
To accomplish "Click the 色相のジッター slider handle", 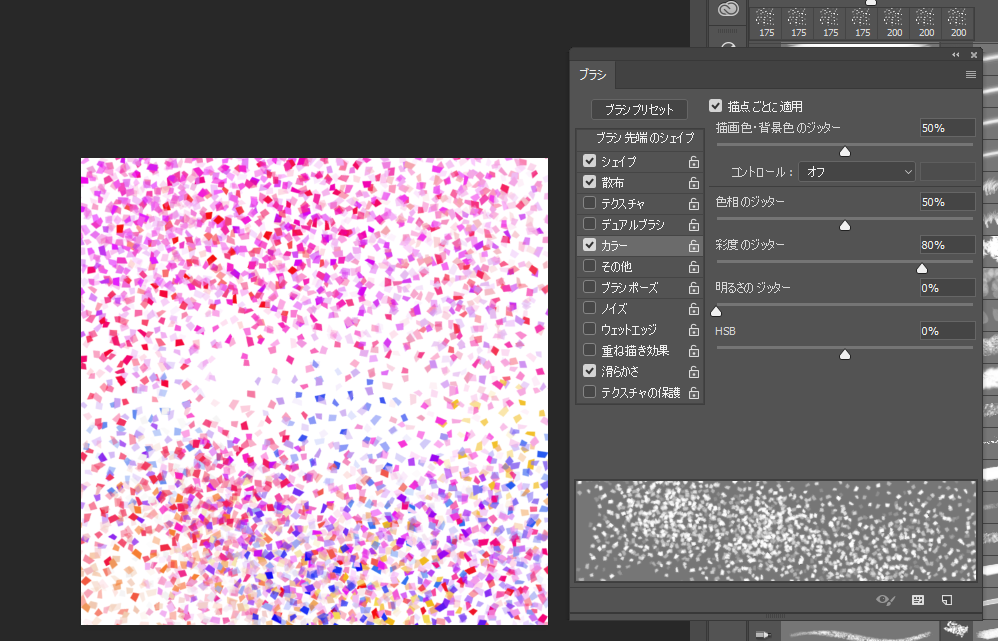I will tap(844, 225).
